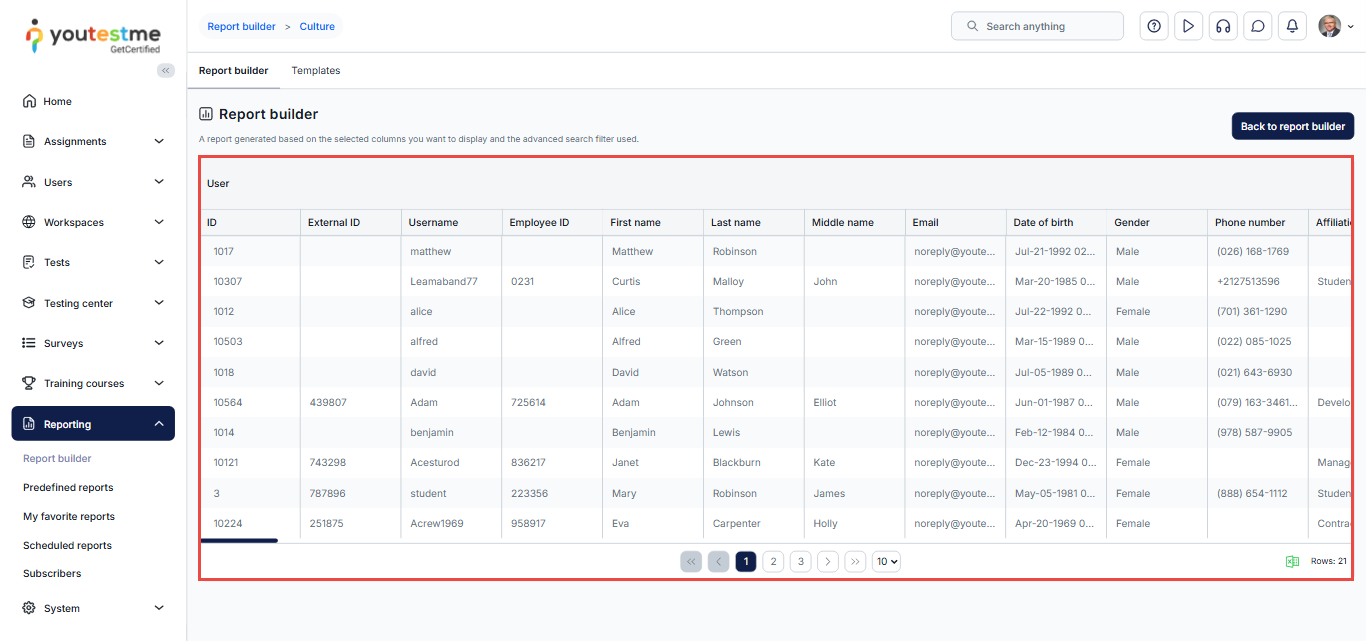Open the notifications bell
The height and width of the screenshot is (641, 1366).
(1292, 26)
